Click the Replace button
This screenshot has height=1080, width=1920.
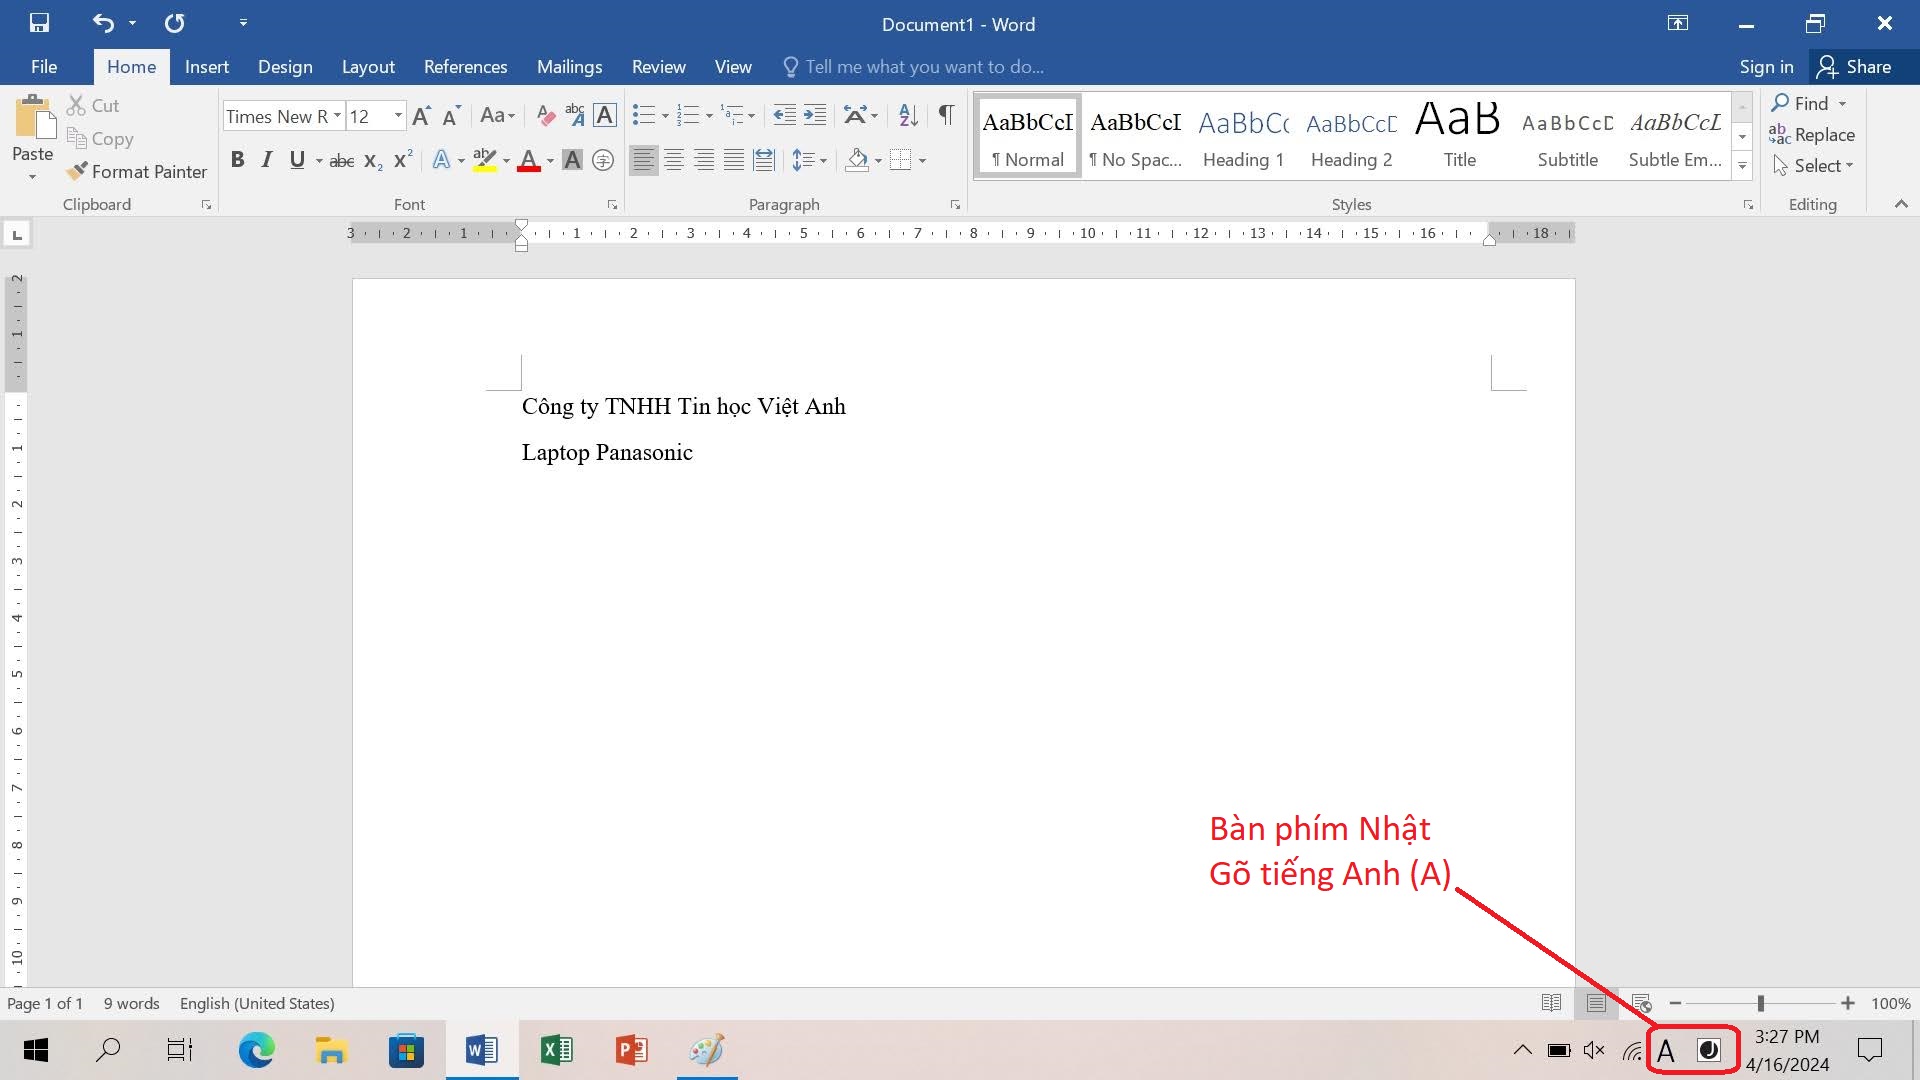pos(1812,135)
